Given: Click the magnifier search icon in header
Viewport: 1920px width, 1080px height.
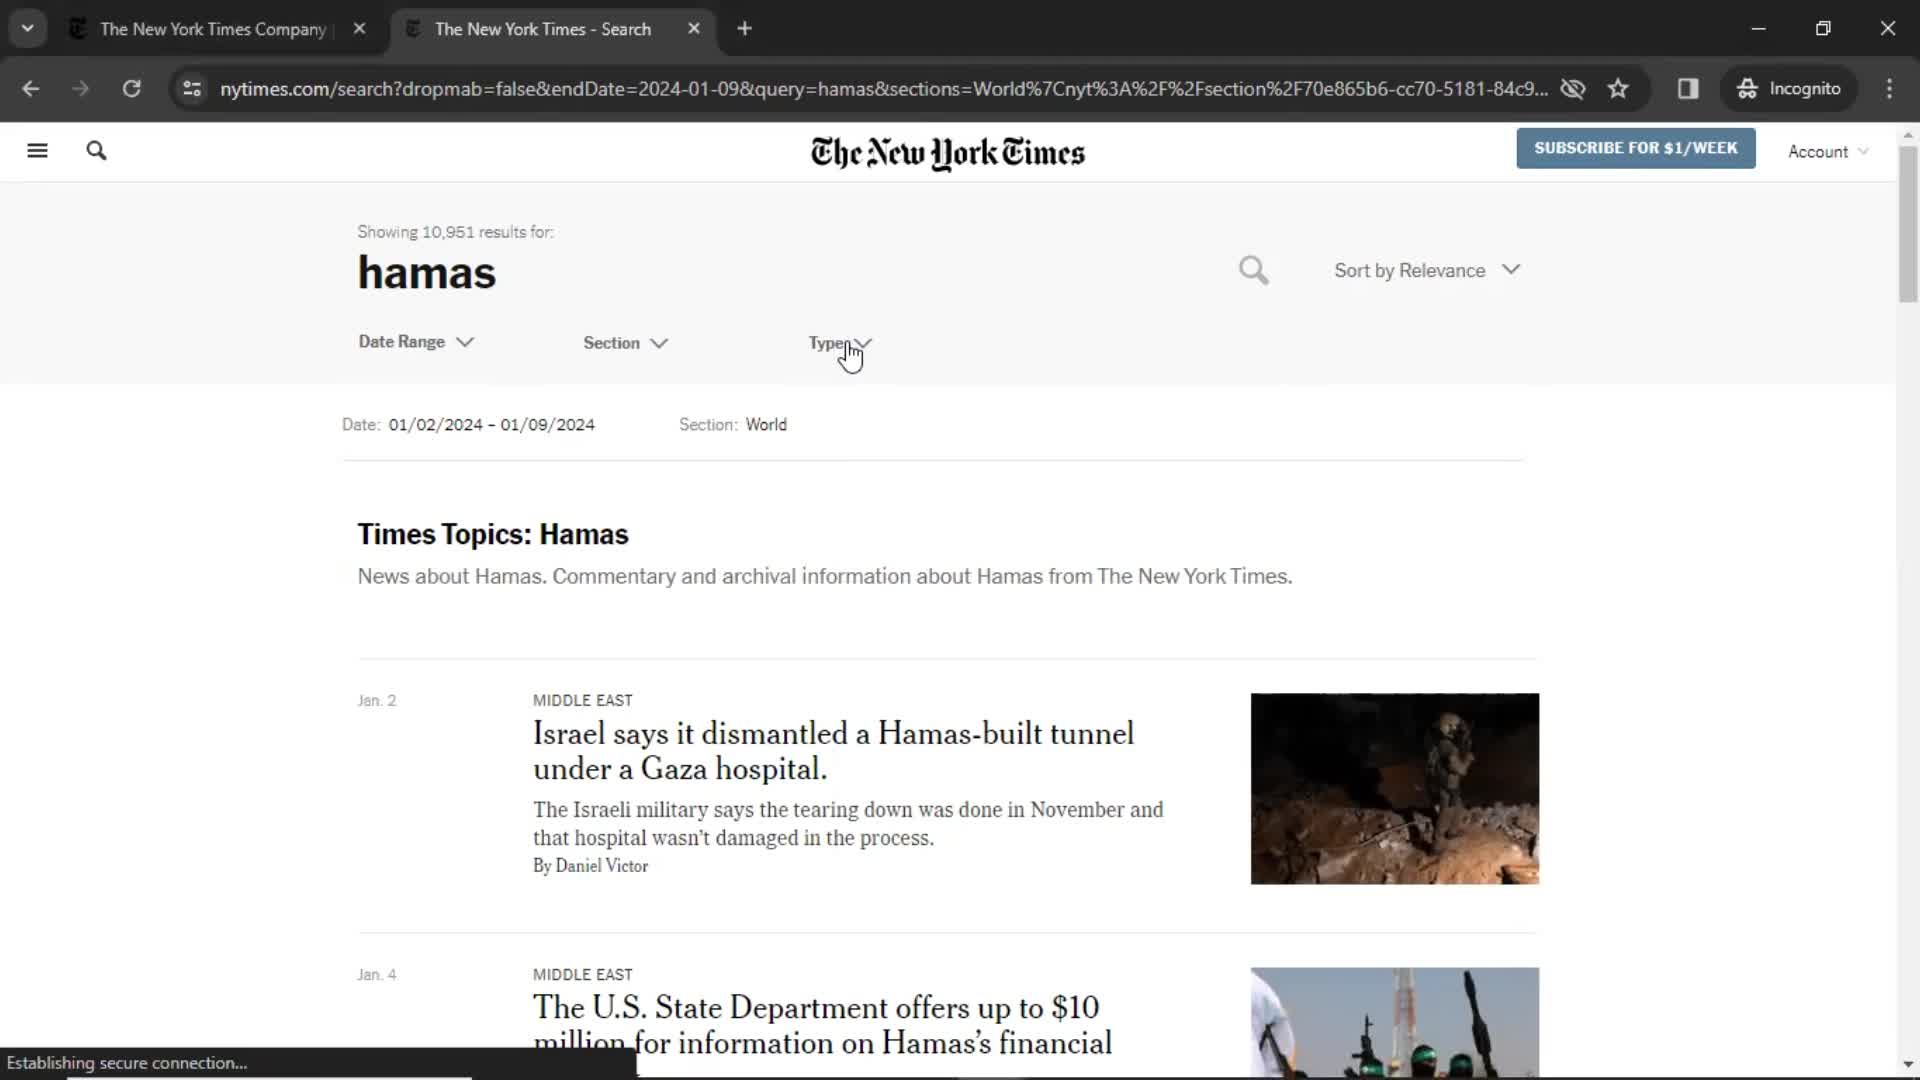Looking at the screenshot, I should coord(96,151).
